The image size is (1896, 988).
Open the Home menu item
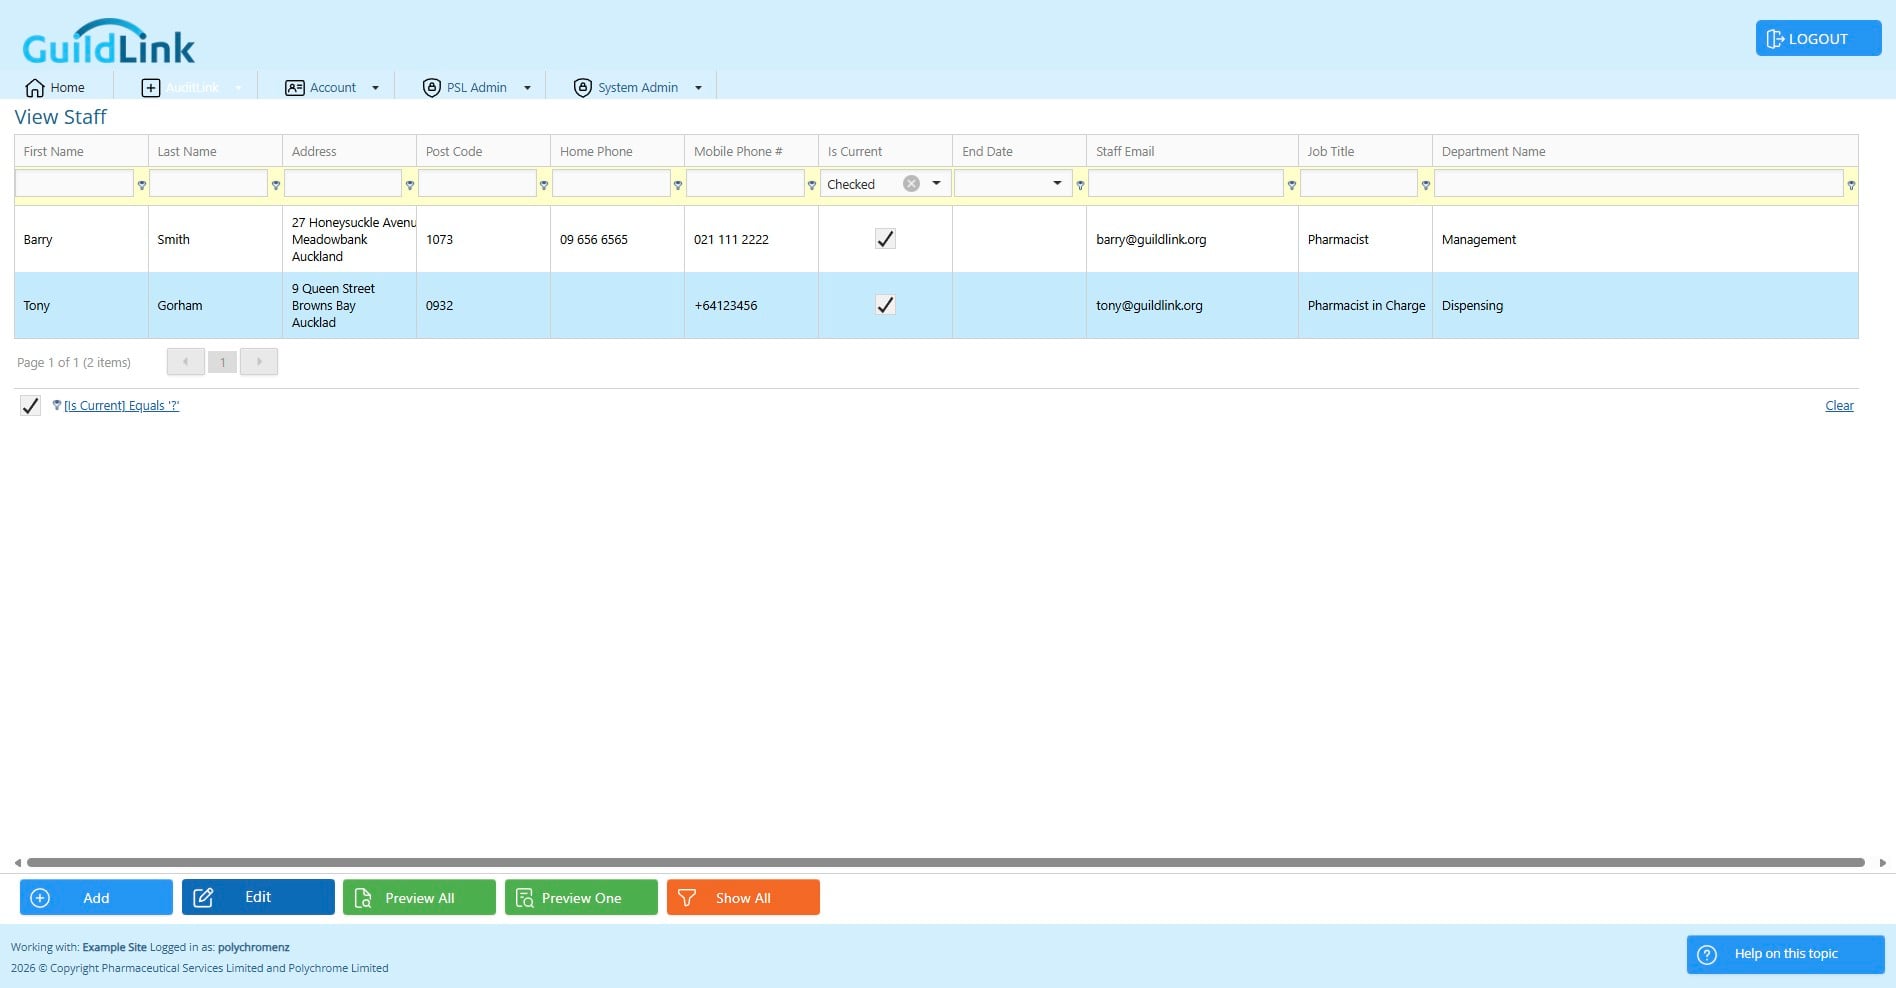[55, 88]
